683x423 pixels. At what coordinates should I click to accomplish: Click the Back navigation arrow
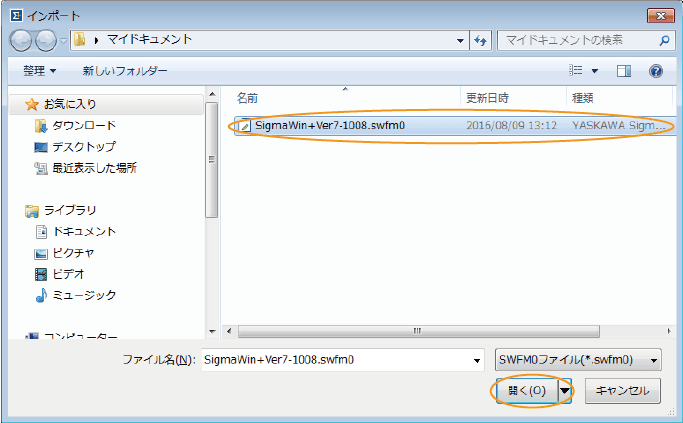click(x=20, y=41)
